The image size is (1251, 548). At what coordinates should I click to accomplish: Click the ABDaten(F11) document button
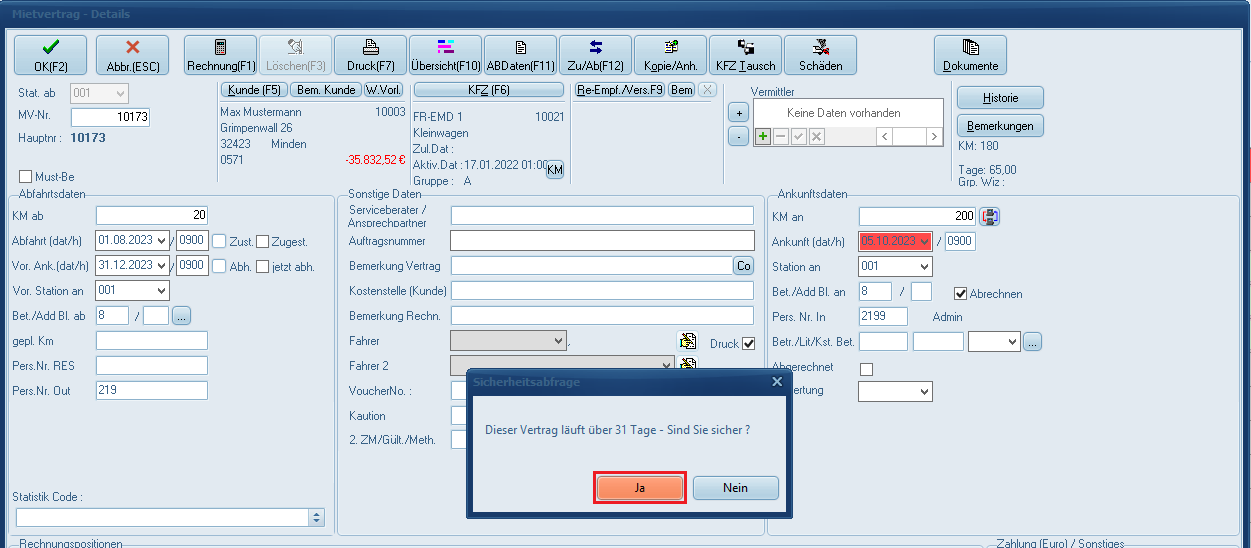click(520, 55)
